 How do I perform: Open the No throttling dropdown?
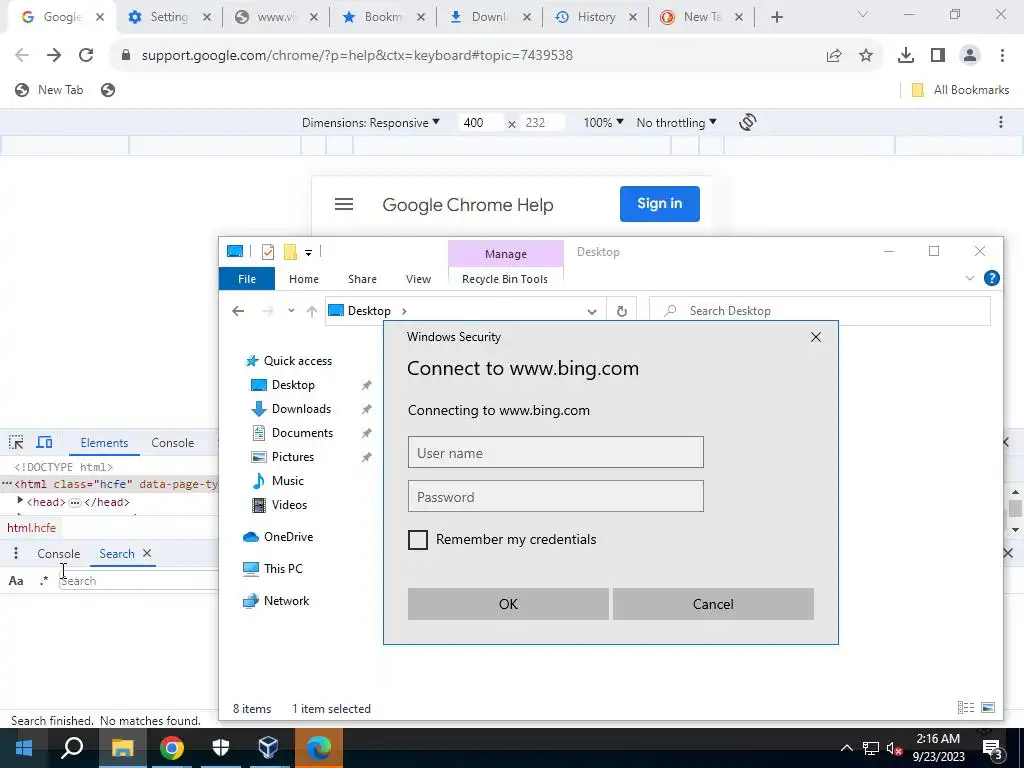point(677,123)
